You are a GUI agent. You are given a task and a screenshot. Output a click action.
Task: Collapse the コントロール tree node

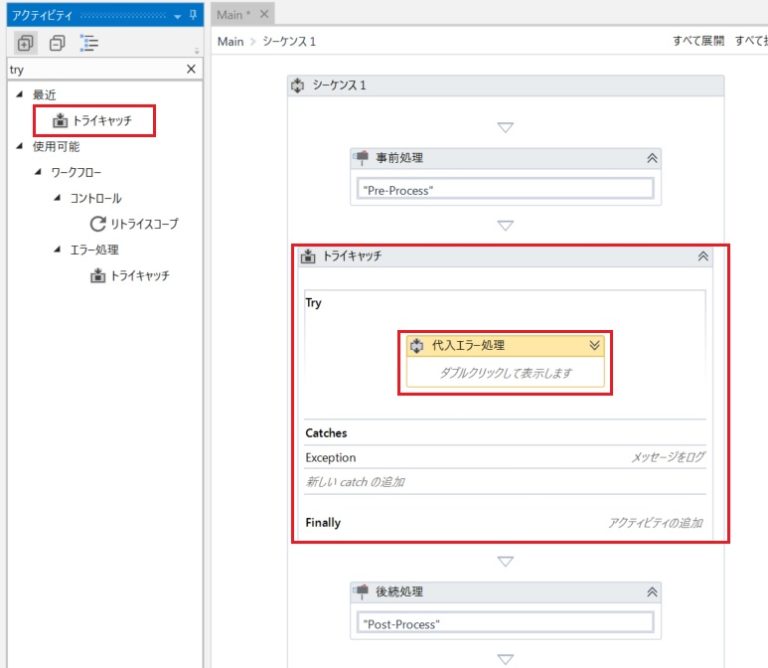coord(57,198)
